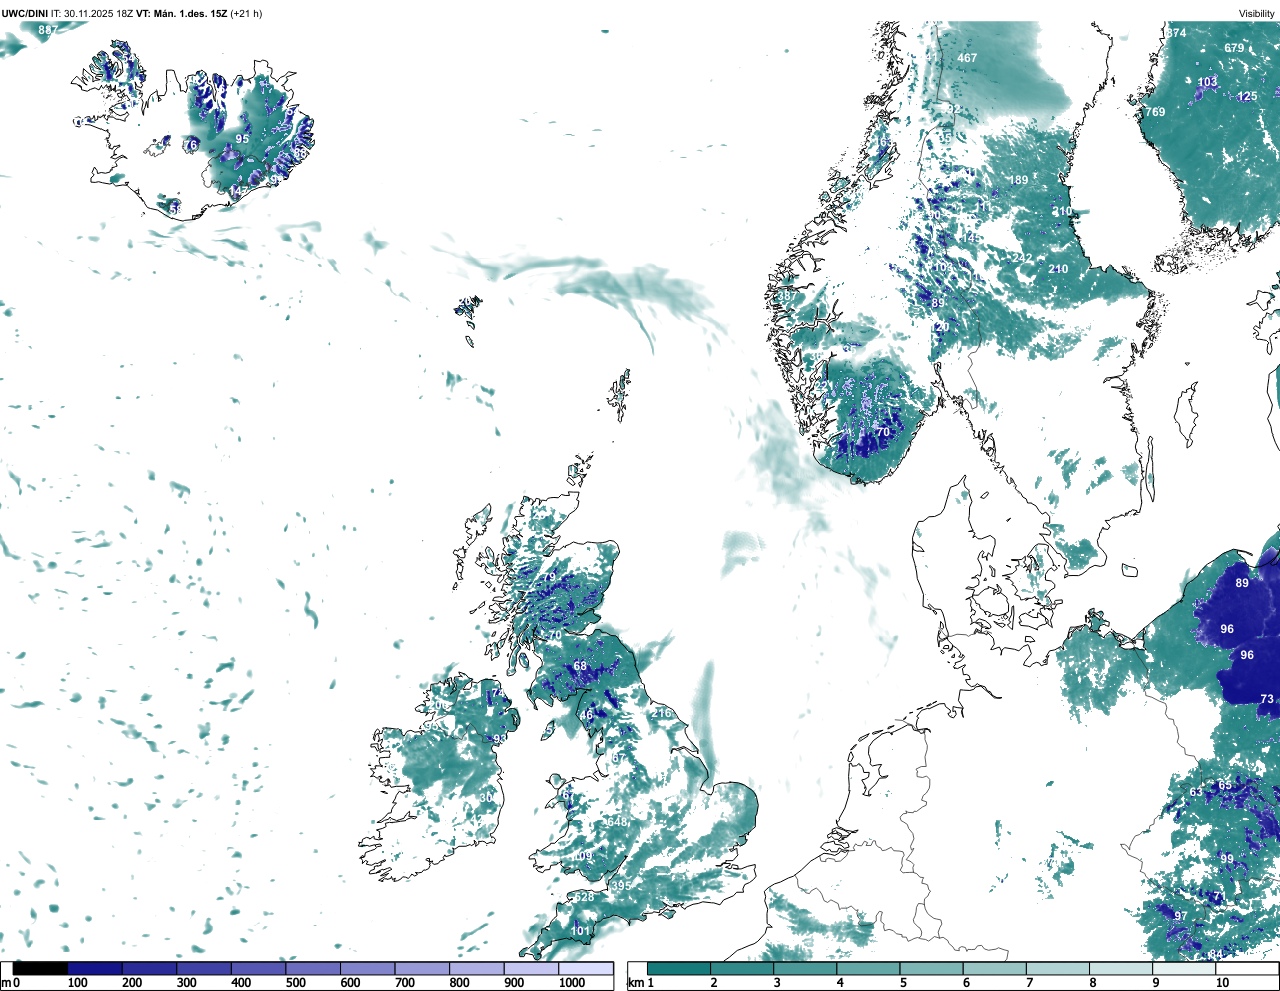Click the "769" value on Finland's coast
The image size is (1280, 991).
(1155, 112)
